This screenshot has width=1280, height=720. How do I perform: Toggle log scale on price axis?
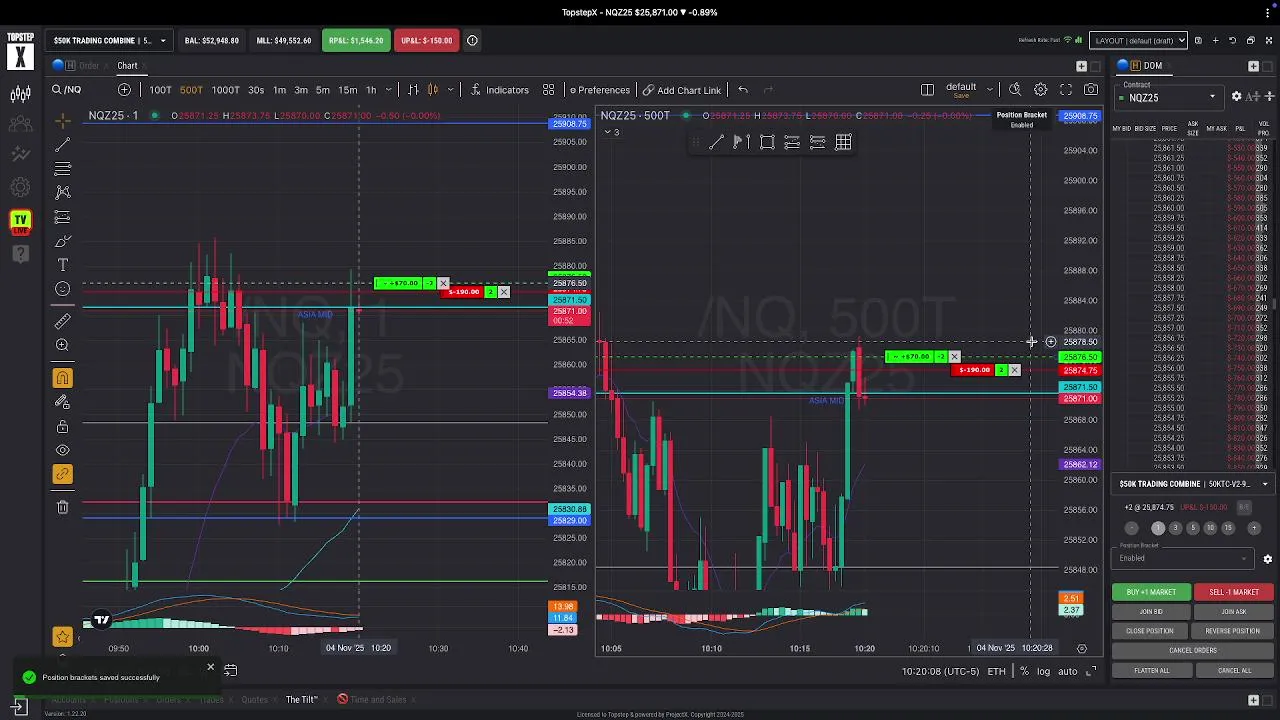[1043, 671]
